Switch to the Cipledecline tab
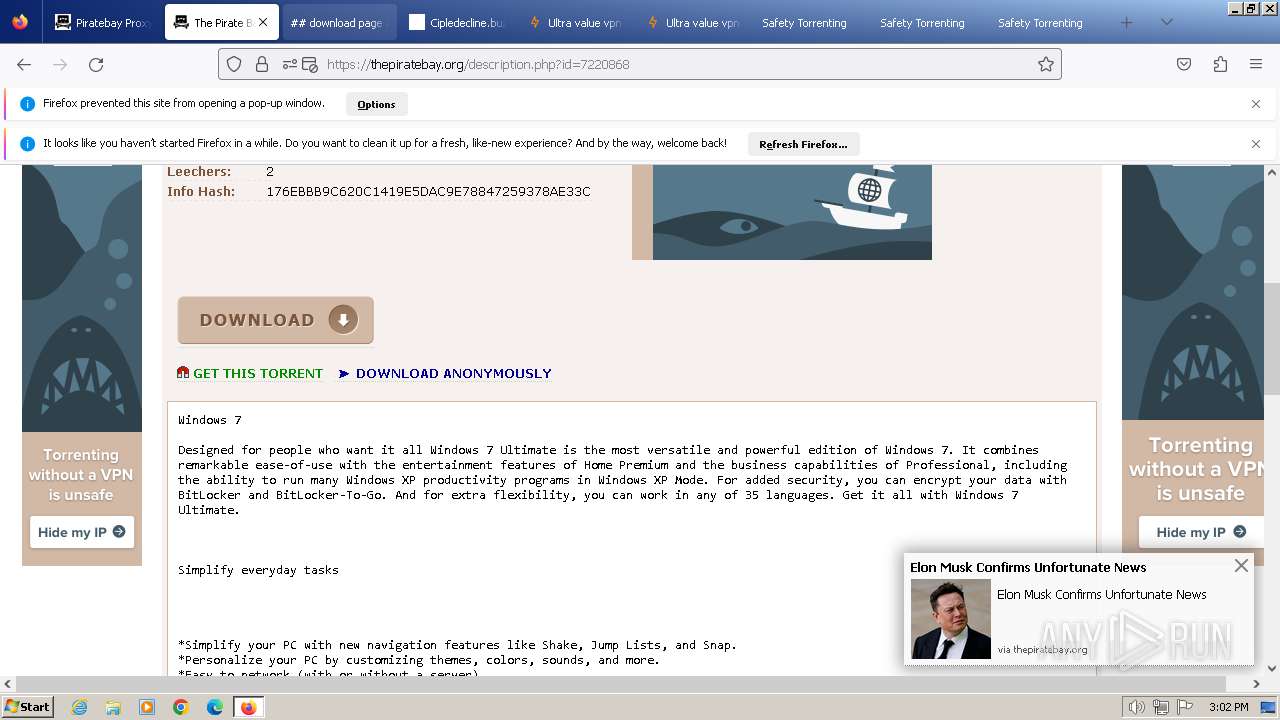 (x=457, y=22)
